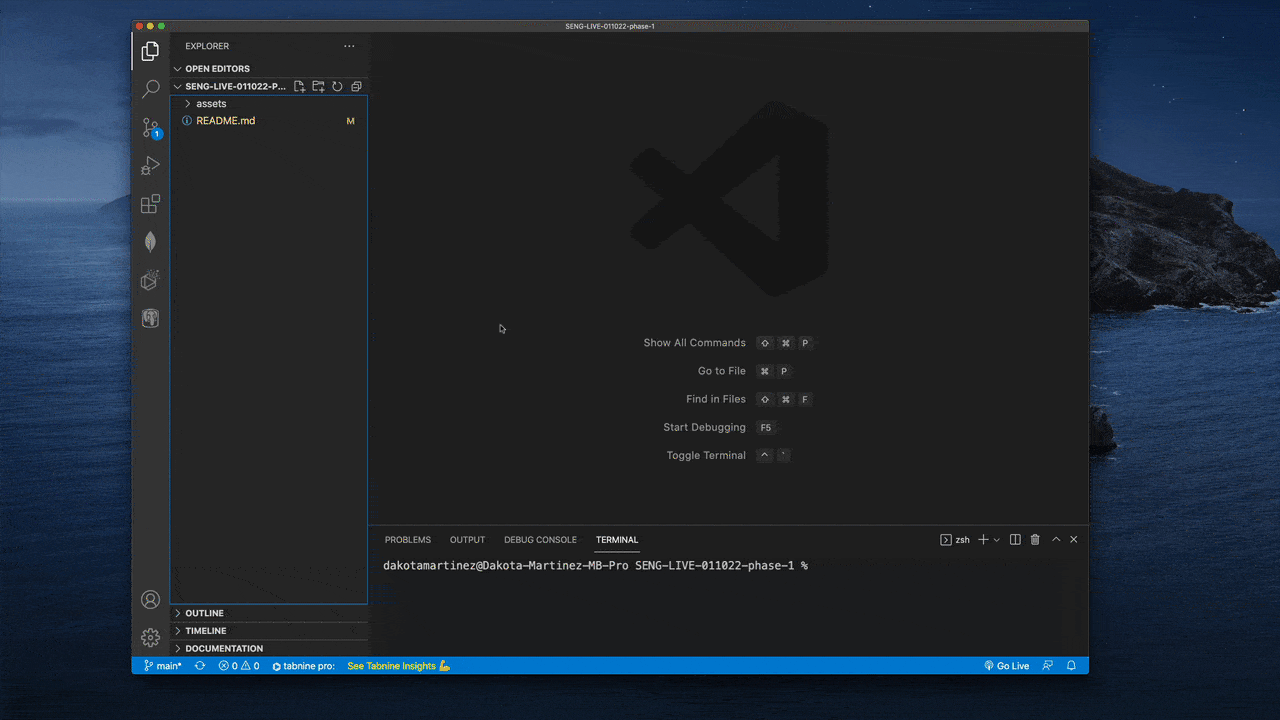Open the Extensions view
The width and height of the screenshot is (1280, 720).
tap(150, 203)
